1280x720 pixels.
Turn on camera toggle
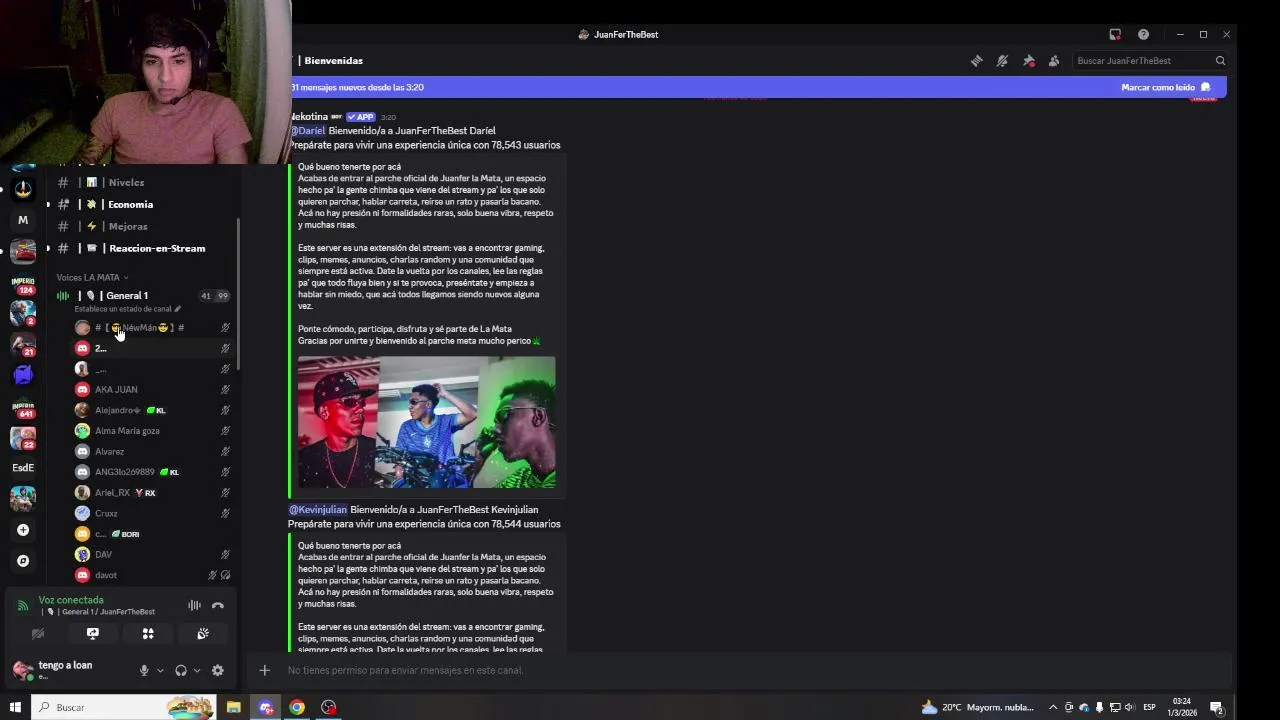[x=38, y=633]
